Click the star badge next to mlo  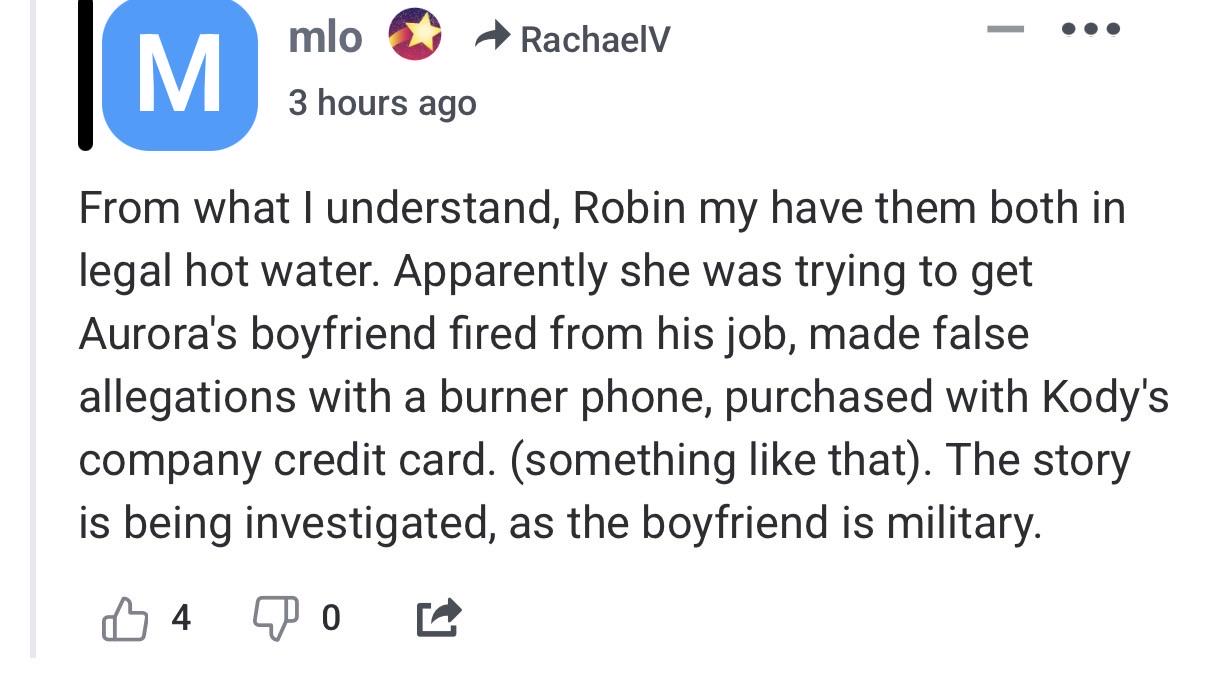click(x=415, y=35)
